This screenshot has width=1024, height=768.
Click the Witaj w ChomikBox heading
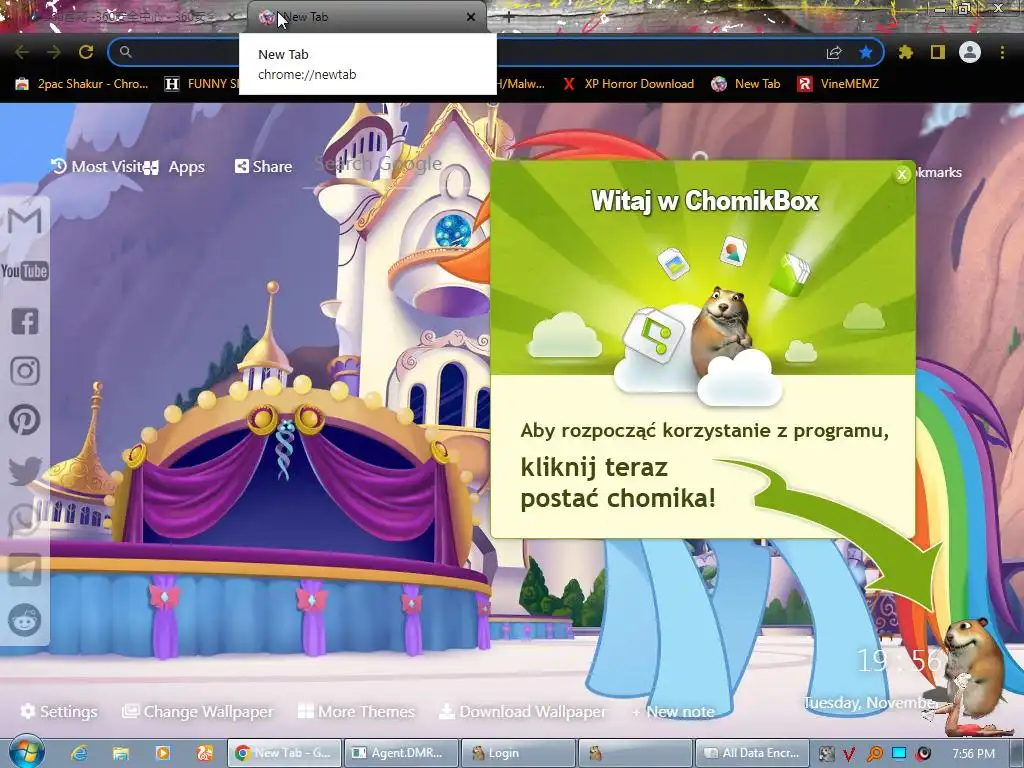pyautogui.click(x=704, y=200)
